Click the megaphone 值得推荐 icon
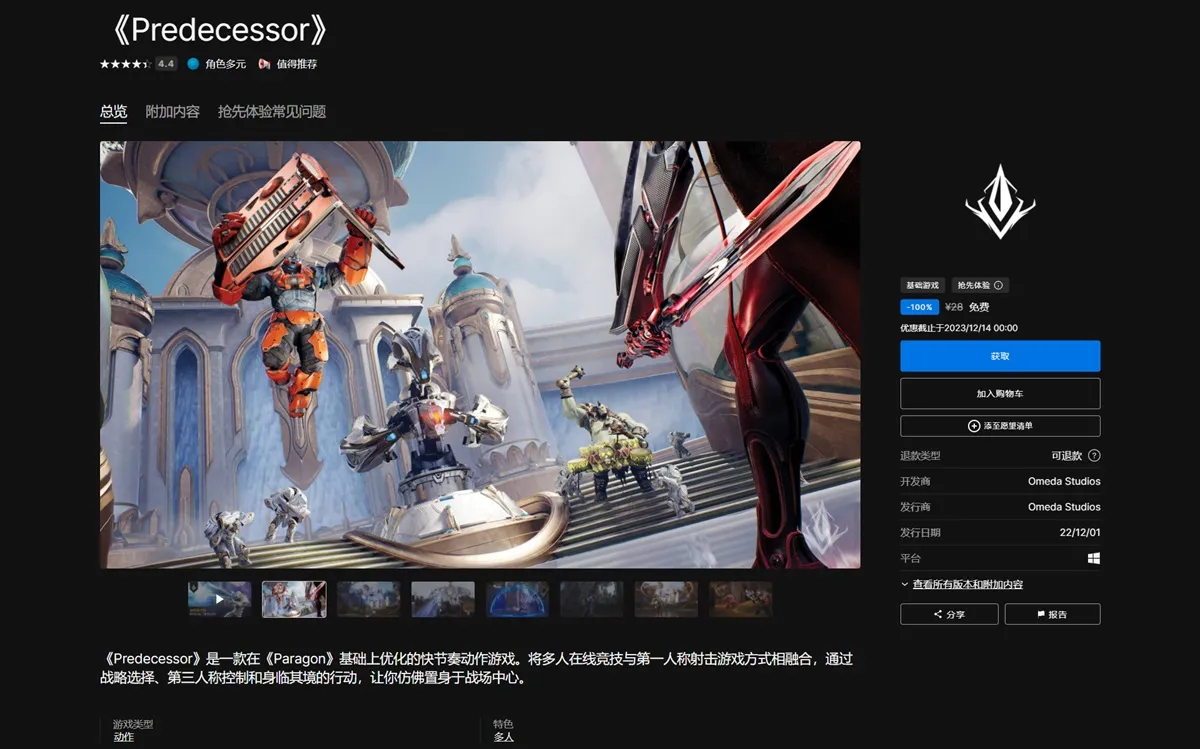This screenshot has width=1200, height=749. tap(264, 64)
